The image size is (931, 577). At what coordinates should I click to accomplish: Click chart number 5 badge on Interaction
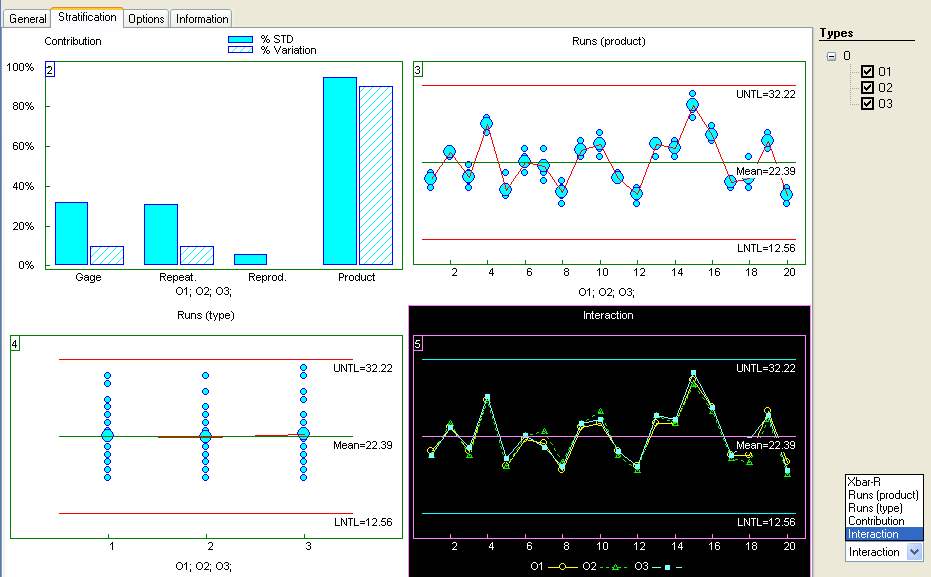(419, 344)
